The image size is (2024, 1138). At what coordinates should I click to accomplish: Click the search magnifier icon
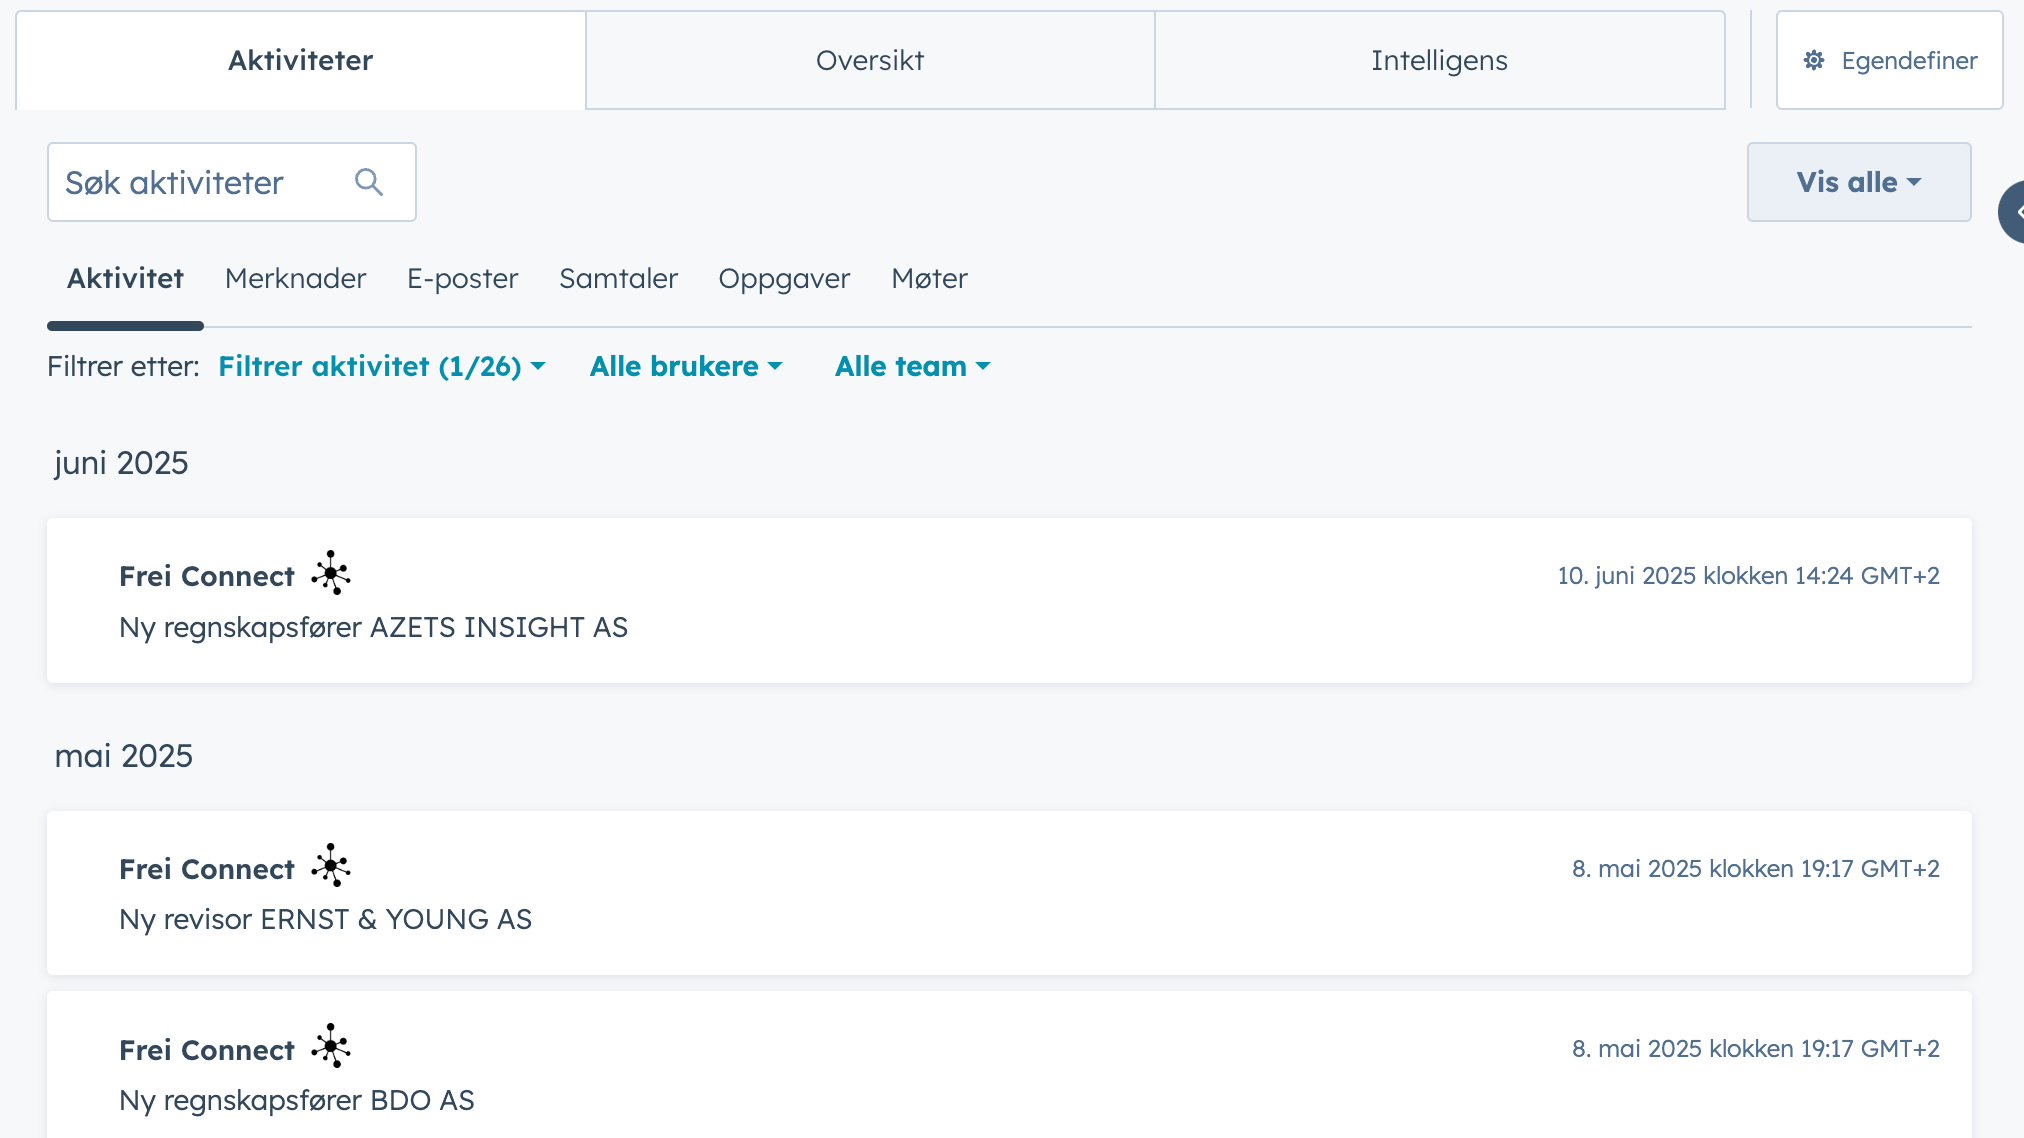pos(369,182)
